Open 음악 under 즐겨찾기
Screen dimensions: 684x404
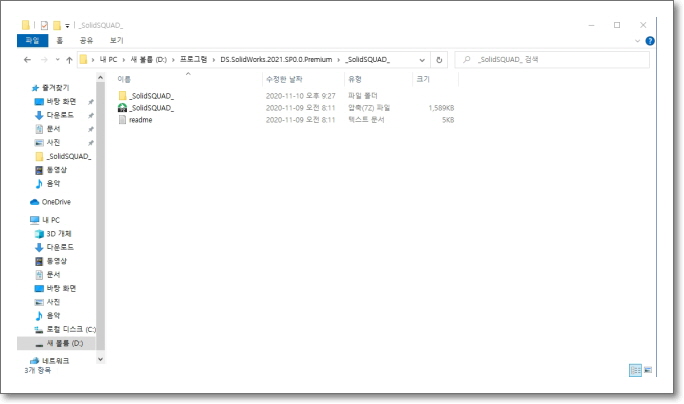48,184
